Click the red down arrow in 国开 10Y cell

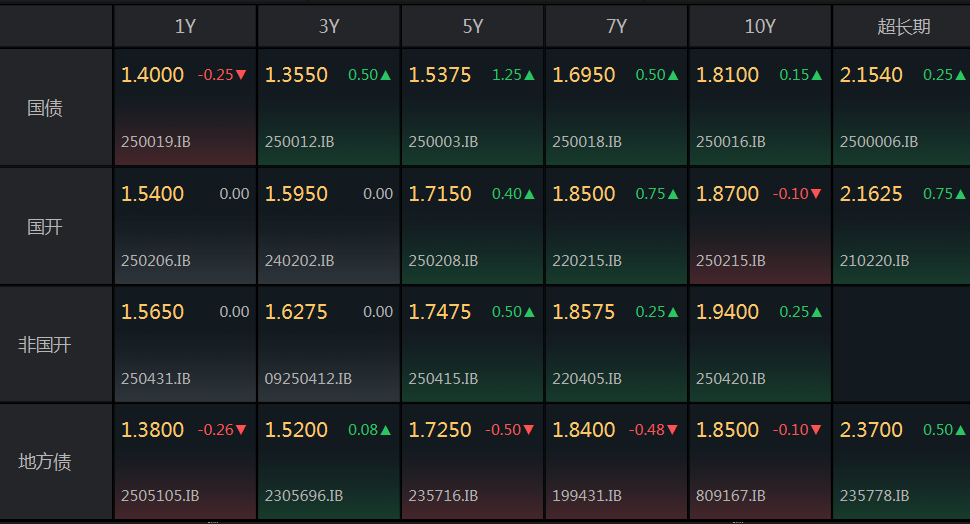[x=817, y=194]
